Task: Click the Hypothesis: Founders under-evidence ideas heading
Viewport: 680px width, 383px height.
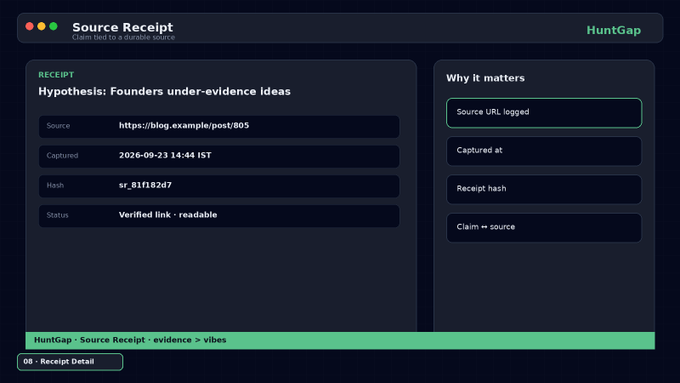Action: 164,92
